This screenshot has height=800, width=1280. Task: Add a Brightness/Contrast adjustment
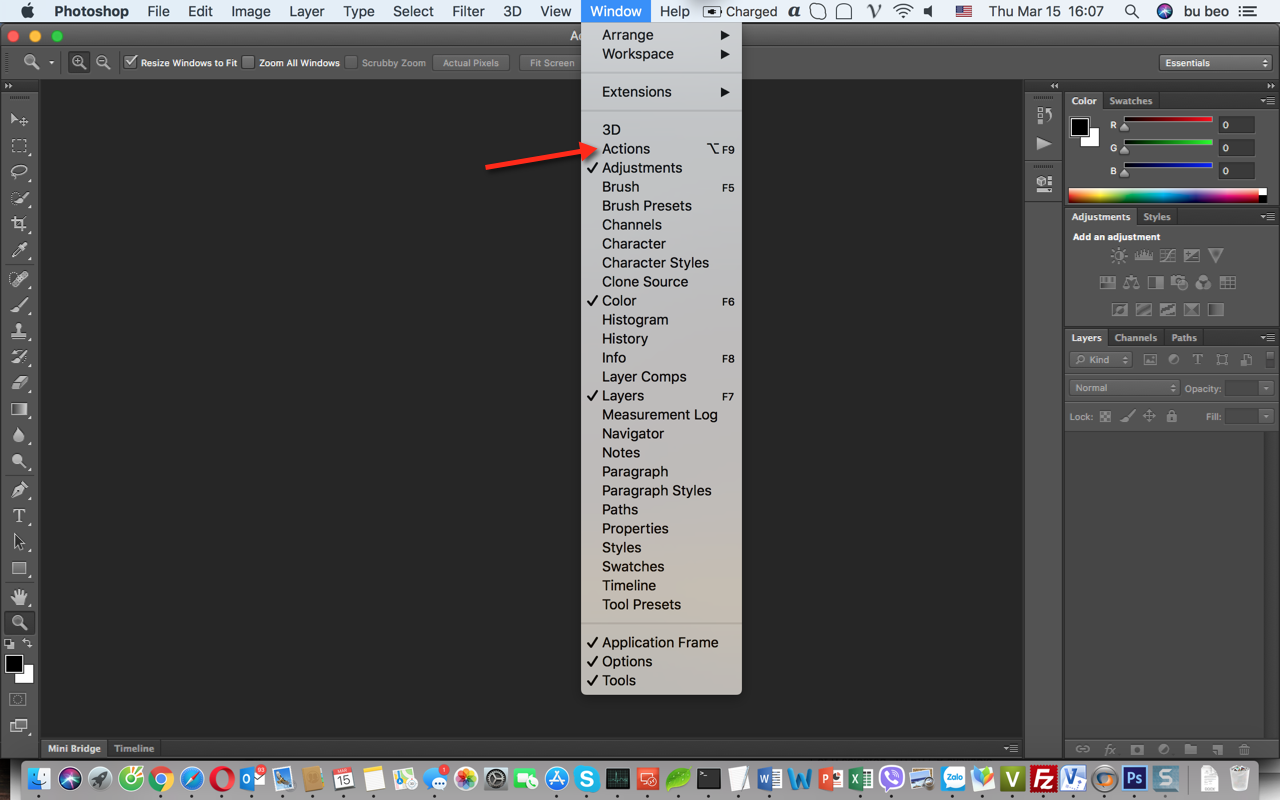tap(1119, 256)
